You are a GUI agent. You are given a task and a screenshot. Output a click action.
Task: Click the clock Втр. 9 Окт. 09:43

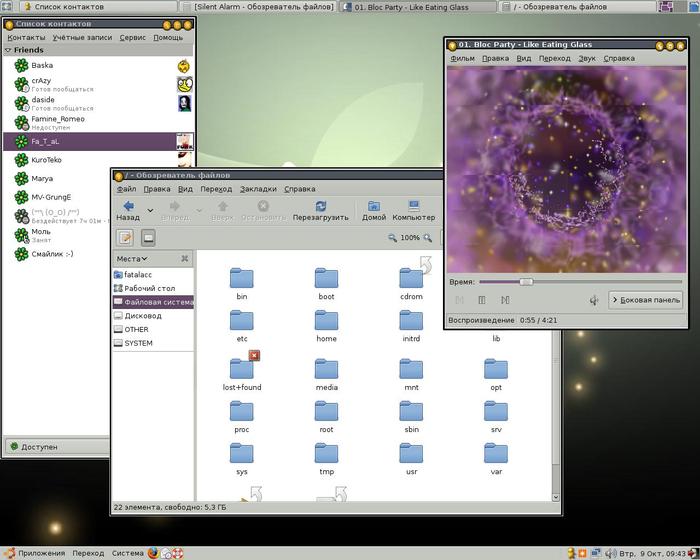coord(652,554)
